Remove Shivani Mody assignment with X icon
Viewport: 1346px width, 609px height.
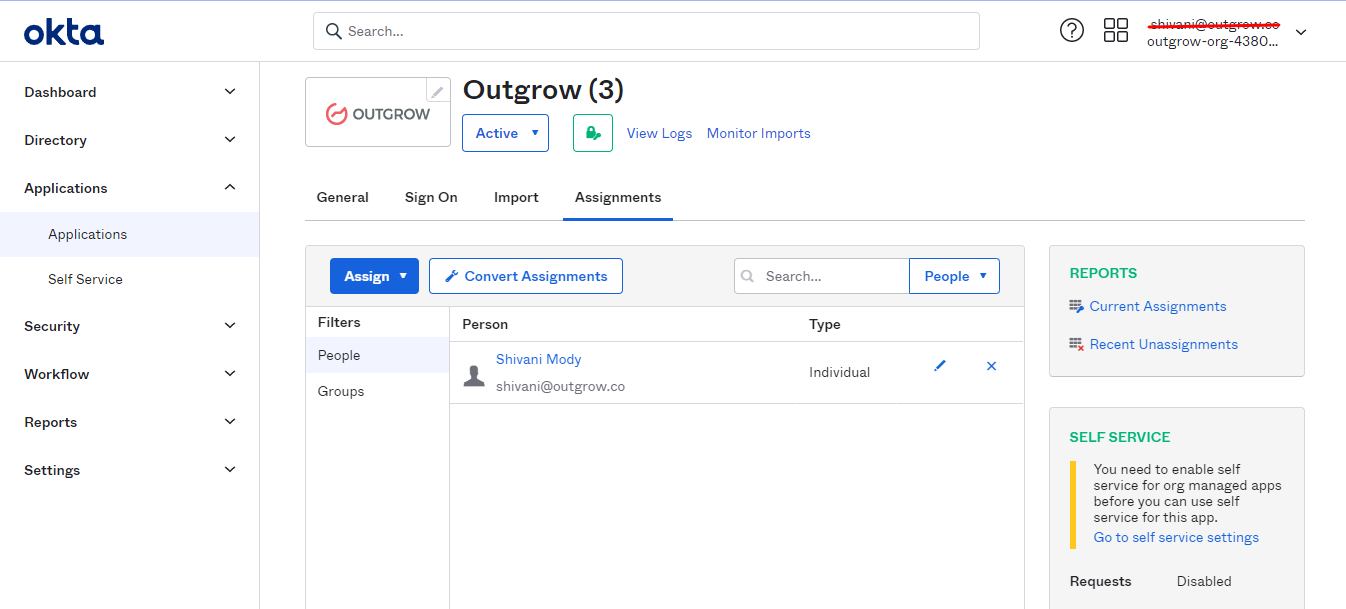(992, 366)
